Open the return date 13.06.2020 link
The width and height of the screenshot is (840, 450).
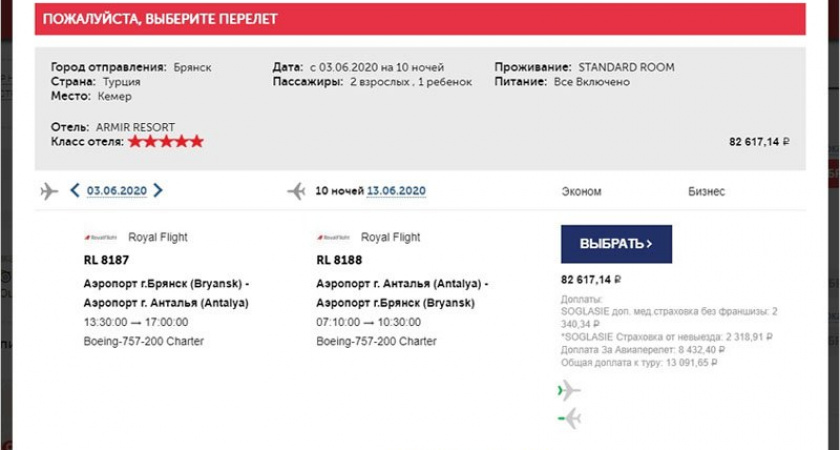tap(396, 191)
